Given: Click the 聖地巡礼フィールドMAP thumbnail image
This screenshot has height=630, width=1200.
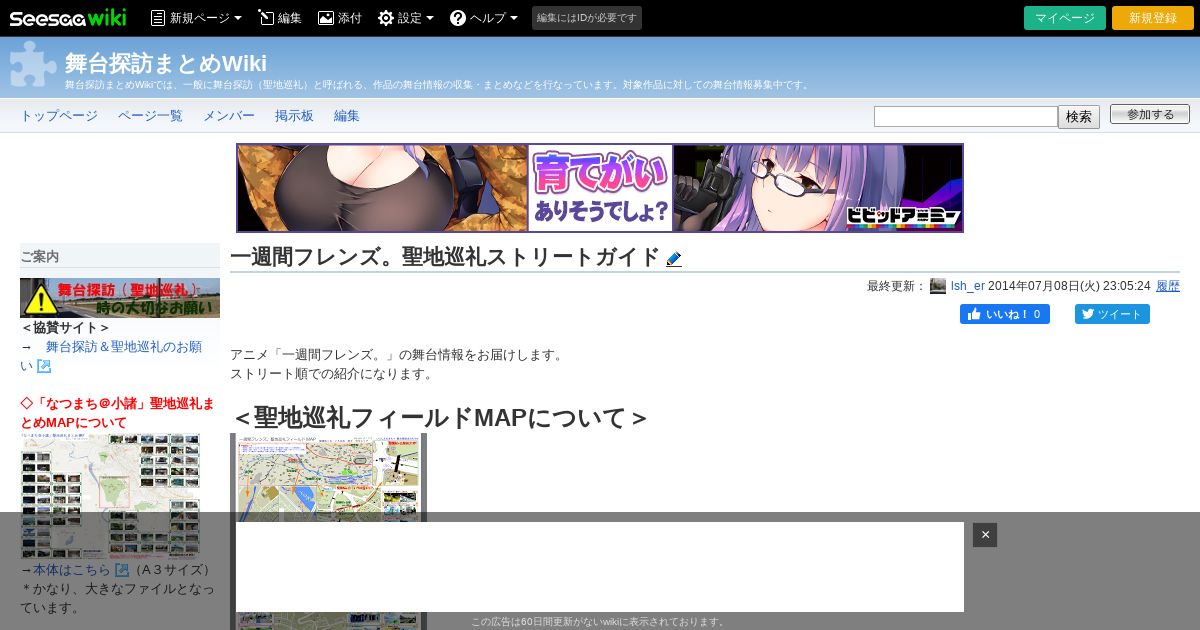Looking at the screenshot, I should click(328, 531).
